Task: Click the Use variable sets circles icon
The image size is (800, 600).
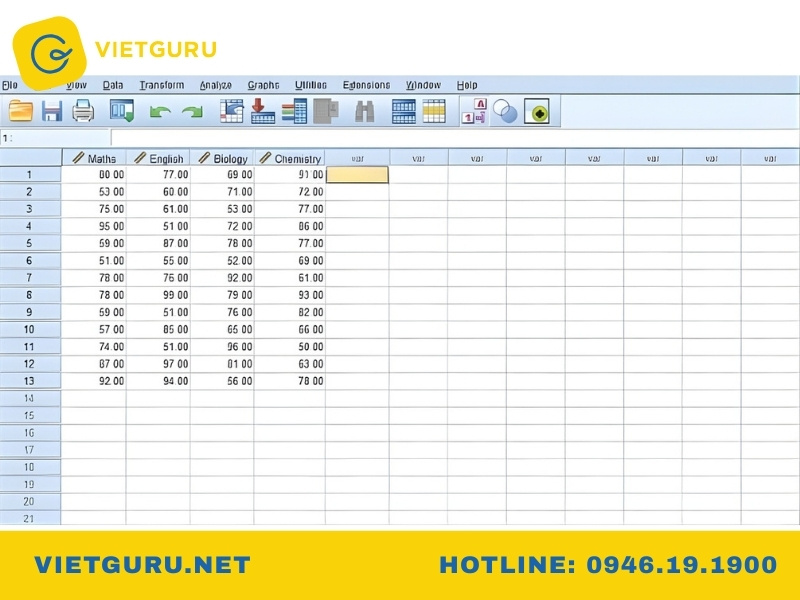Action: coord(505,111)
